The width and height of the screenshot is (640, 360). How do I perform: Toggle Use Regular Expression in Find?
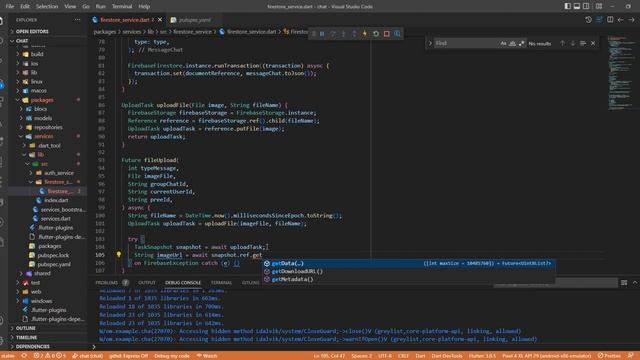(x=521, y=43)
